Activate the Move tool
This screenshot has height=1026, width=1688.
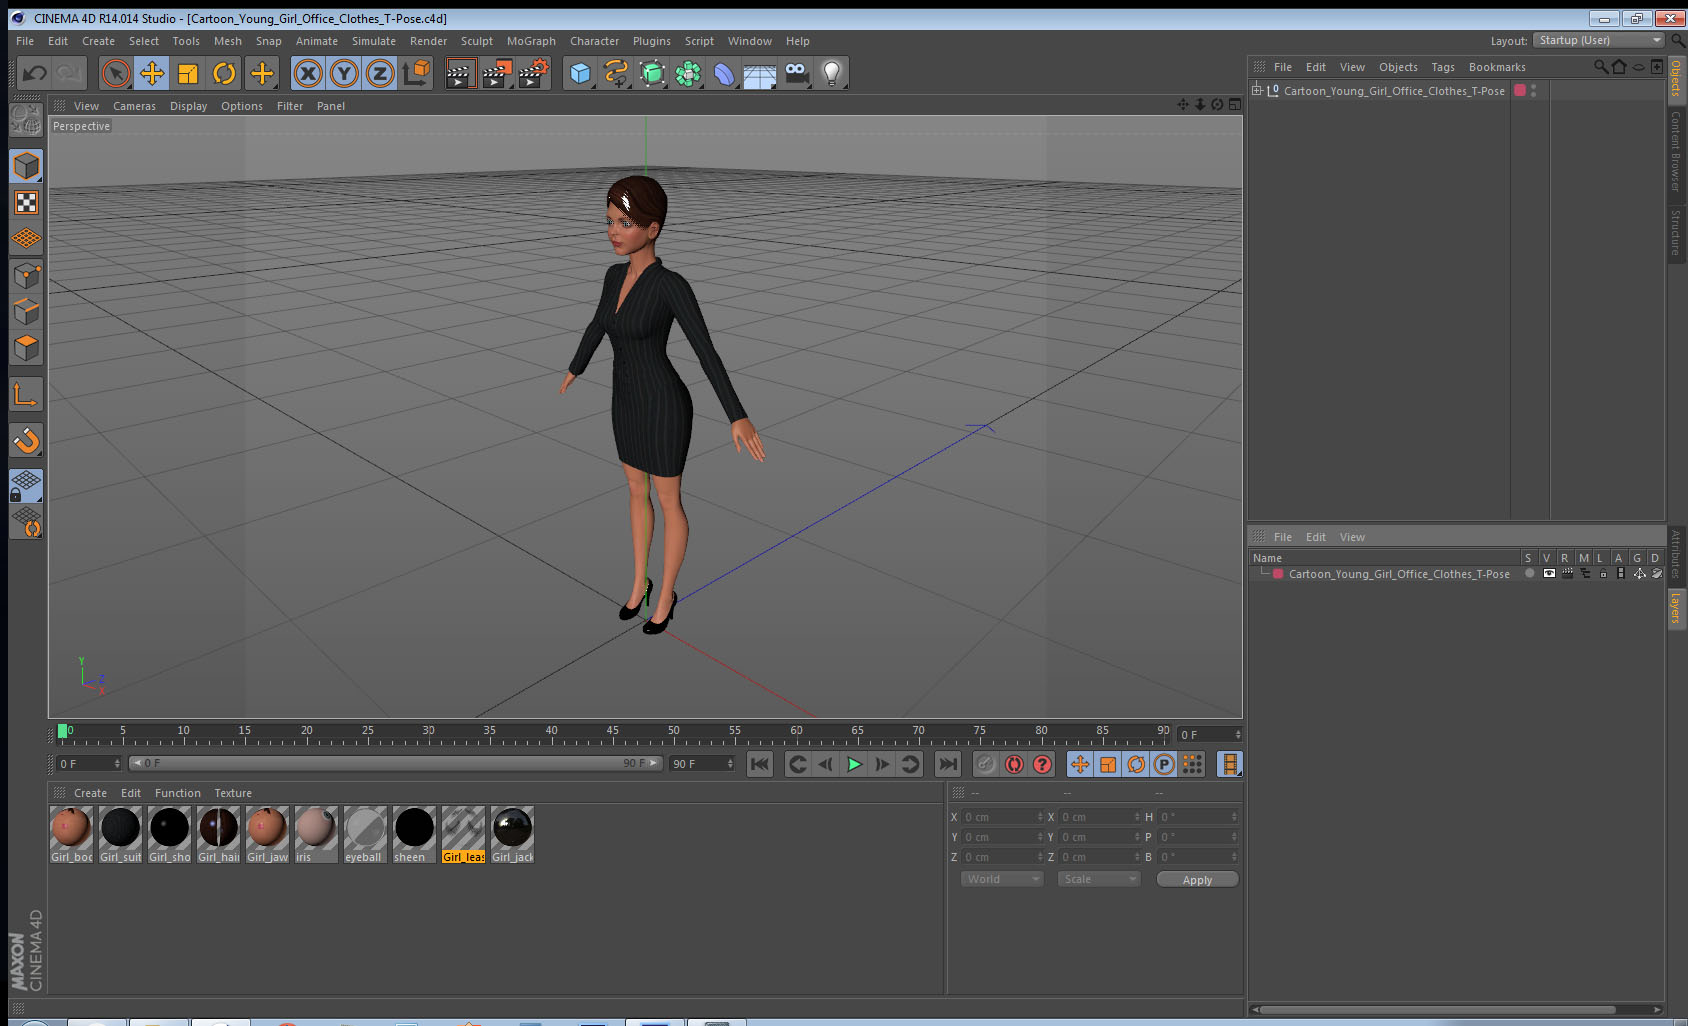pos(152,73)
